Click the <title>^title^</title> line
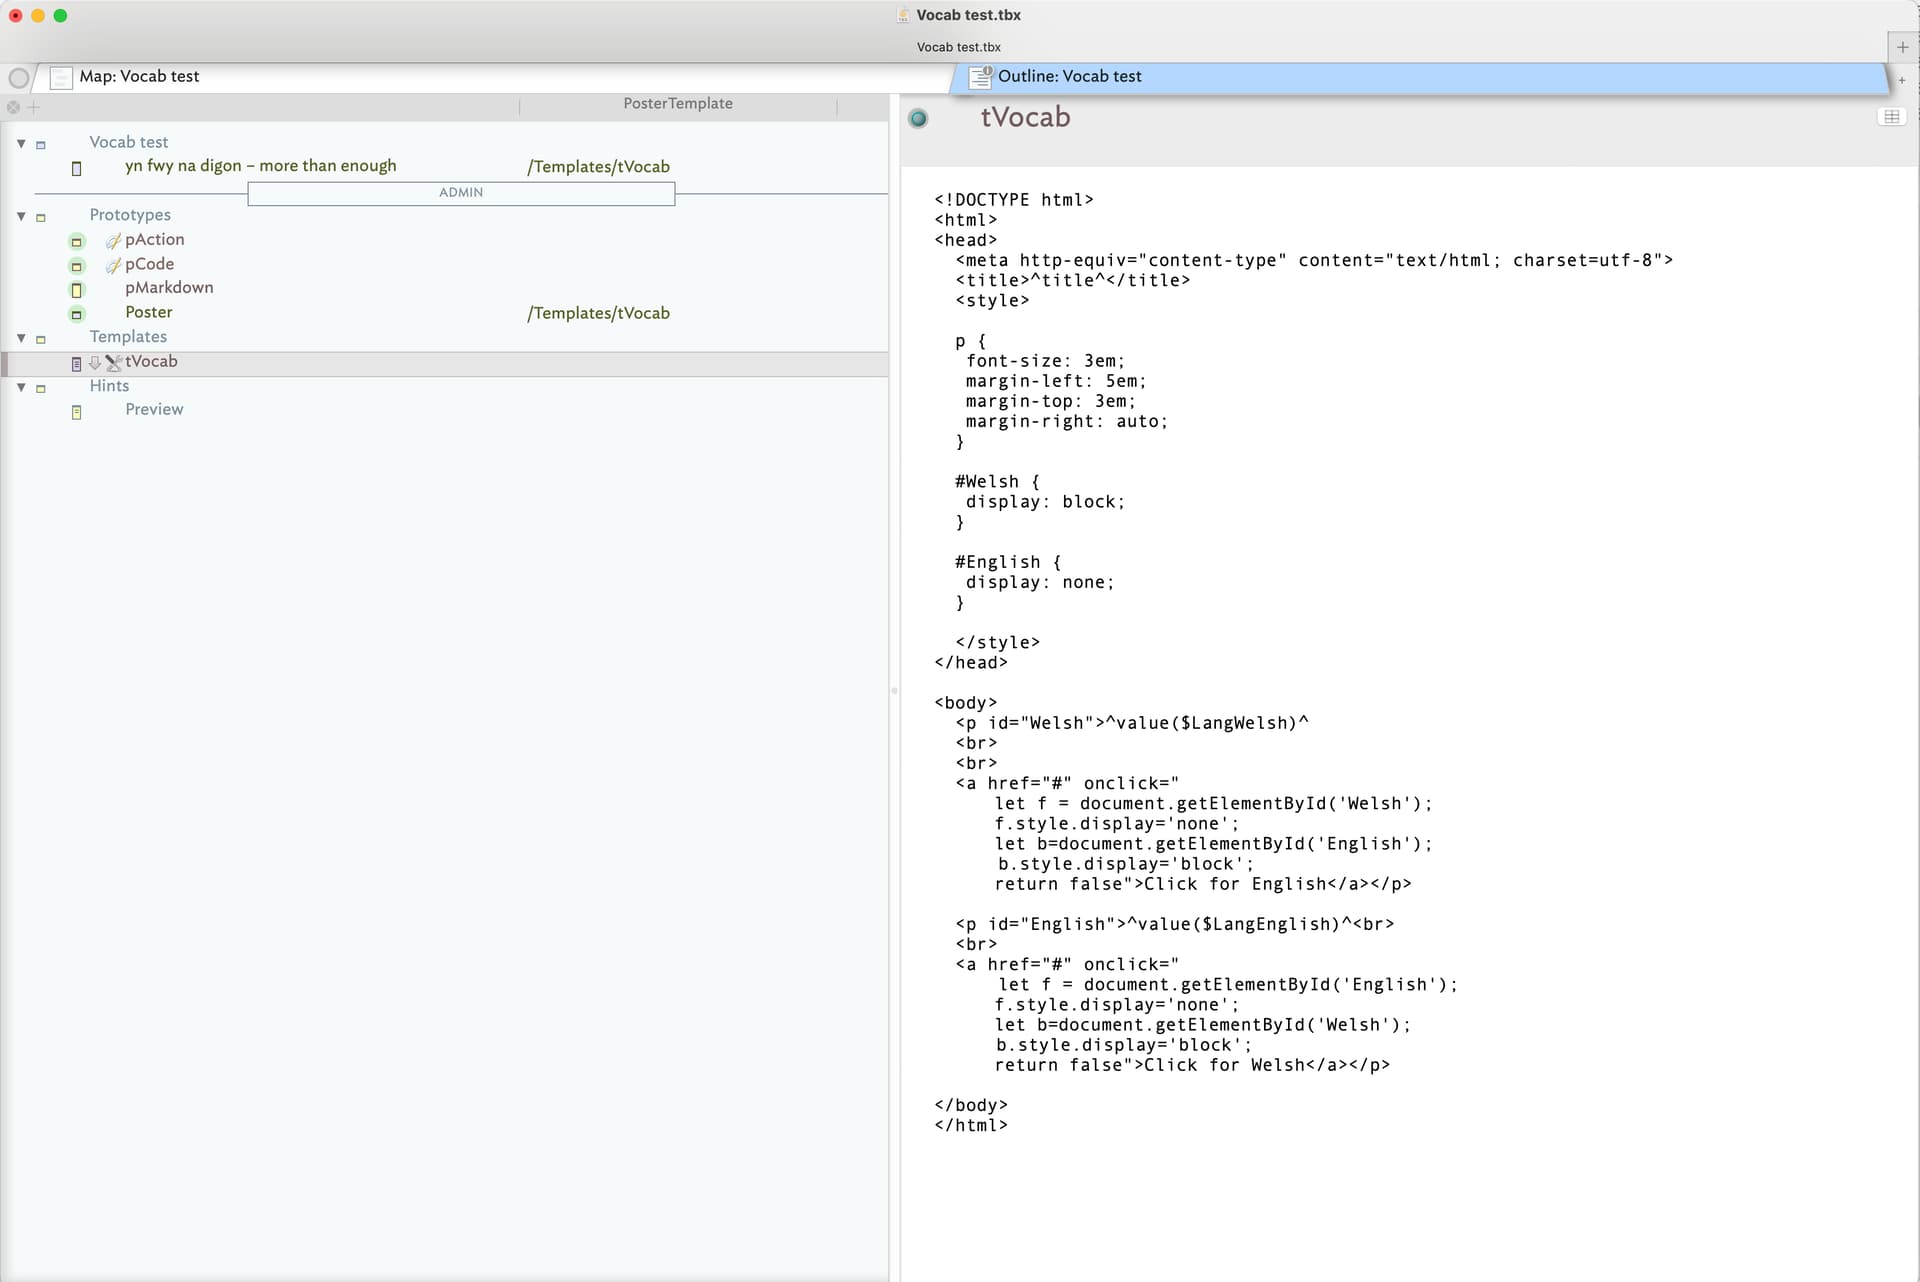This screenshot has height=1282, width=1920. click(x=1072, y=281)
